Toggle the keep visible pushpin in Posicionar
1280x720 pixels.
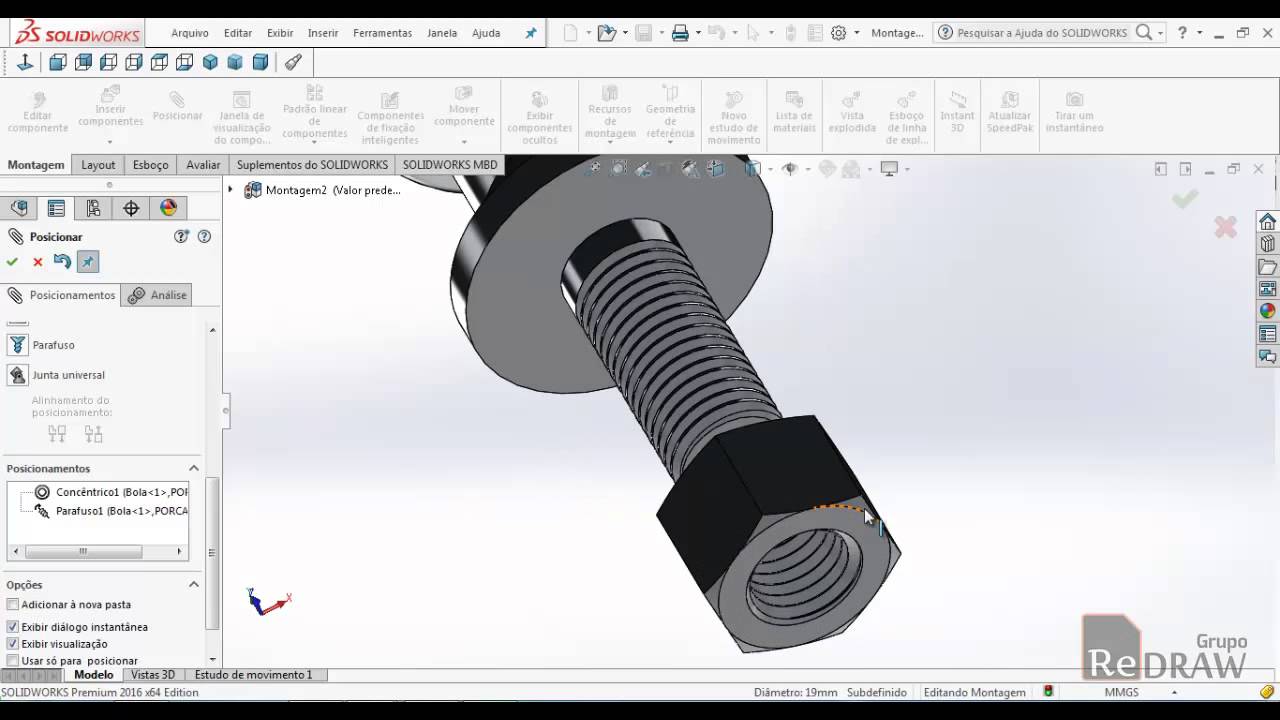tap(88, 262)
